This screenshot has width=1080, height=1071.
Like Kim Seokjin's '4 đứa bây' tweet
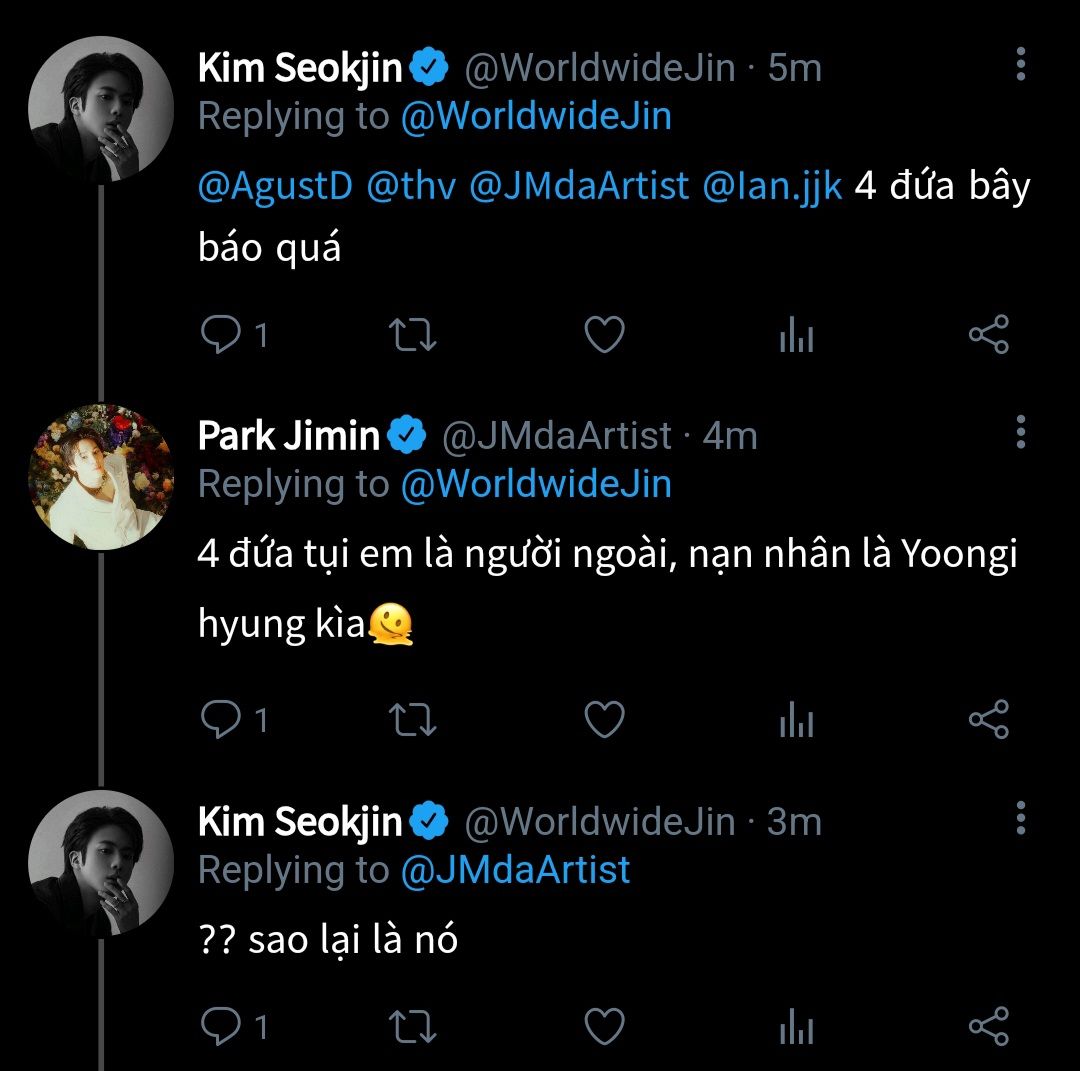pos(604,335)
